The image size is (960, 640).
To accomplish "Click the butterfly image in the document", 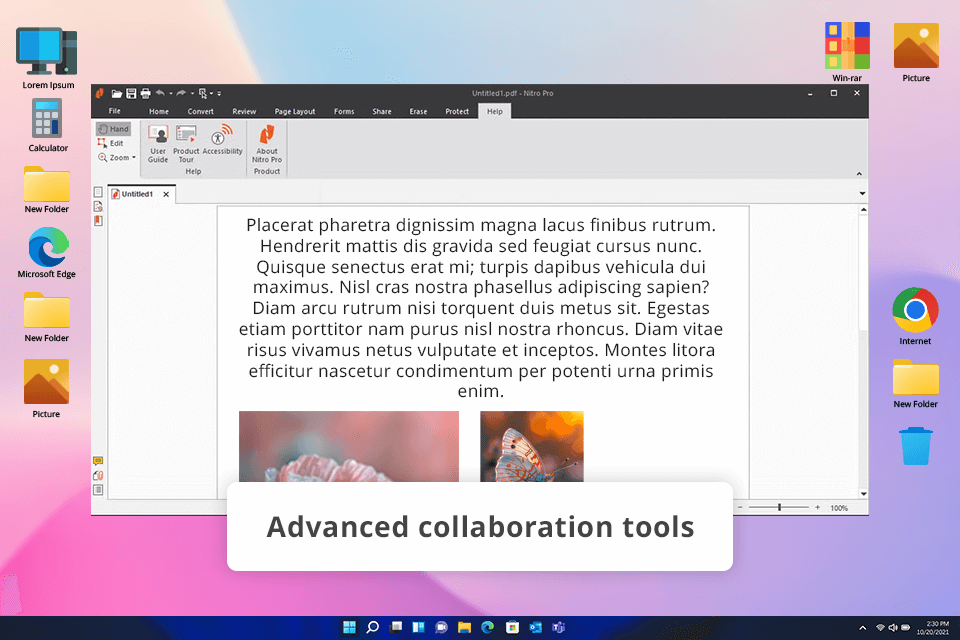I will [x=531, y=446].
